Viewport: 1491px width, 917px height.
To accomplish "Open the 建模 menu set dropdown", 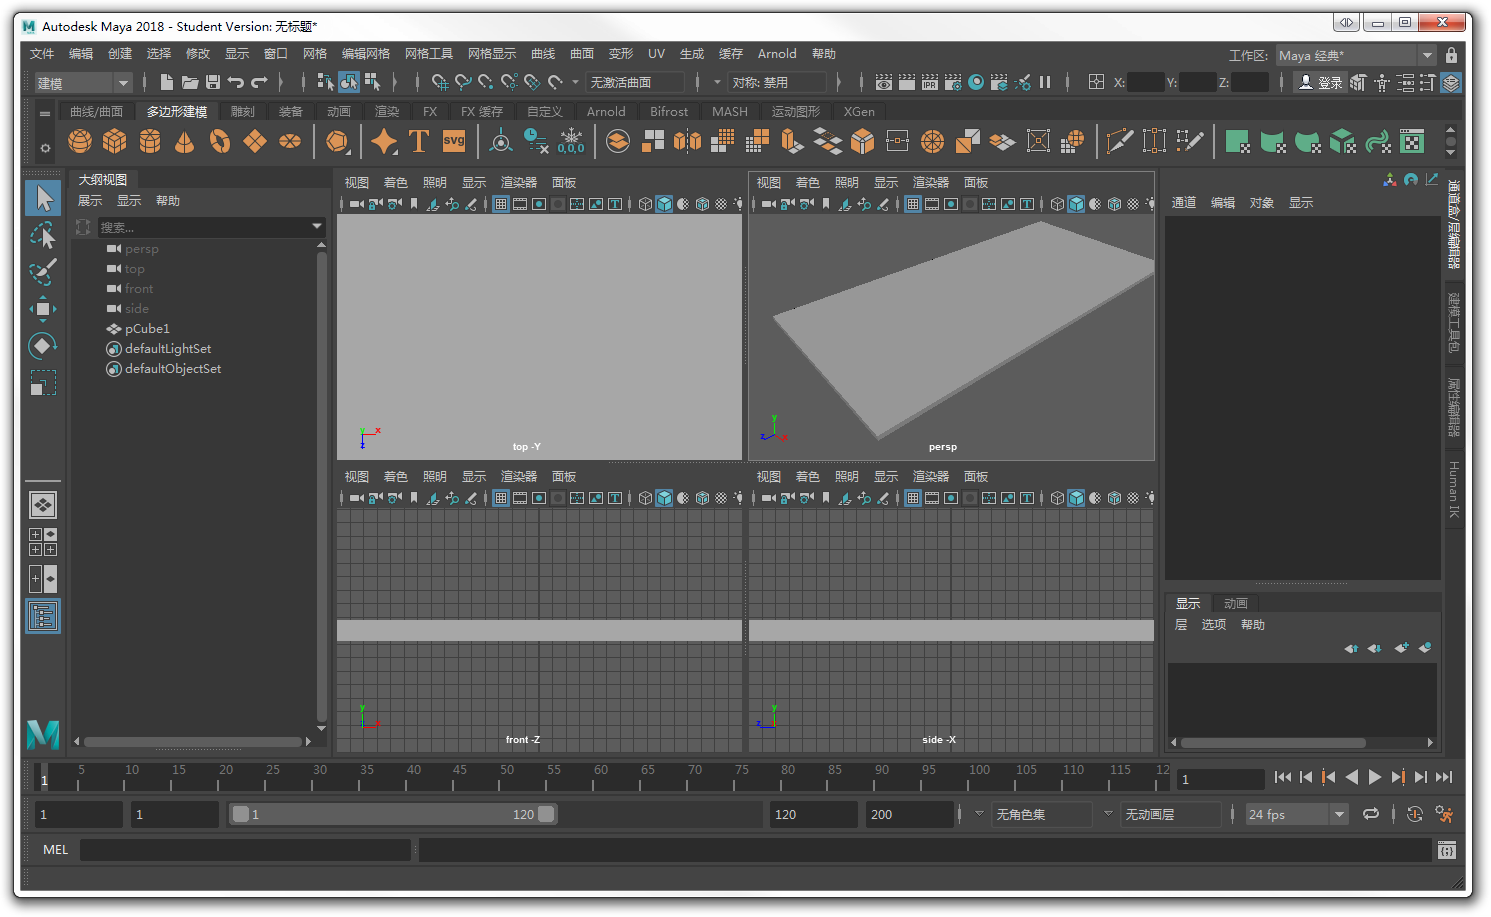I will click(x=83, y=83).
